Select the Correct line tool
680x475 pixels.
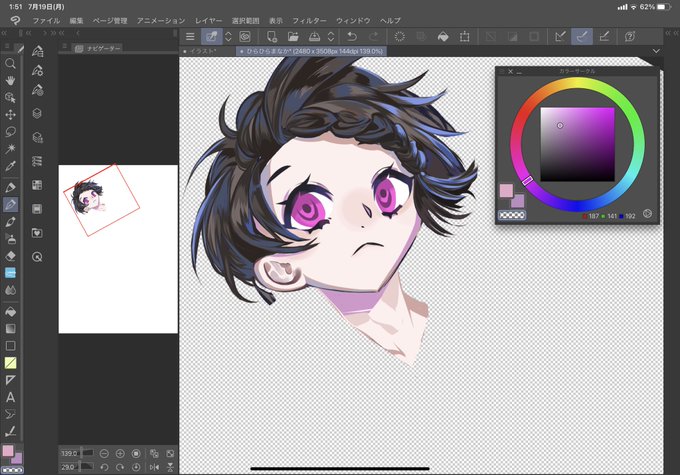pos(10,431)
